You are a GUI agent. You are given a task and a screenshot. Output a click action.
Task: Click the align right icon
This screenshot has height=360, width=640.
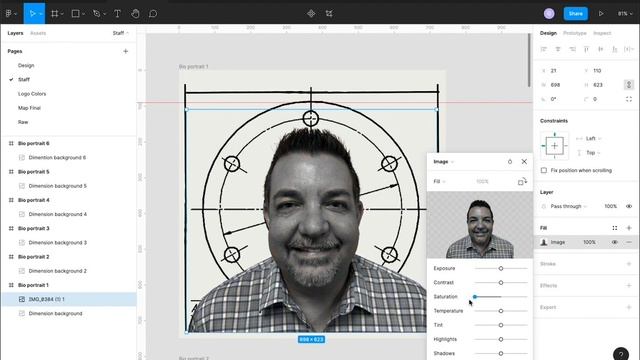(x=572, y=49)
